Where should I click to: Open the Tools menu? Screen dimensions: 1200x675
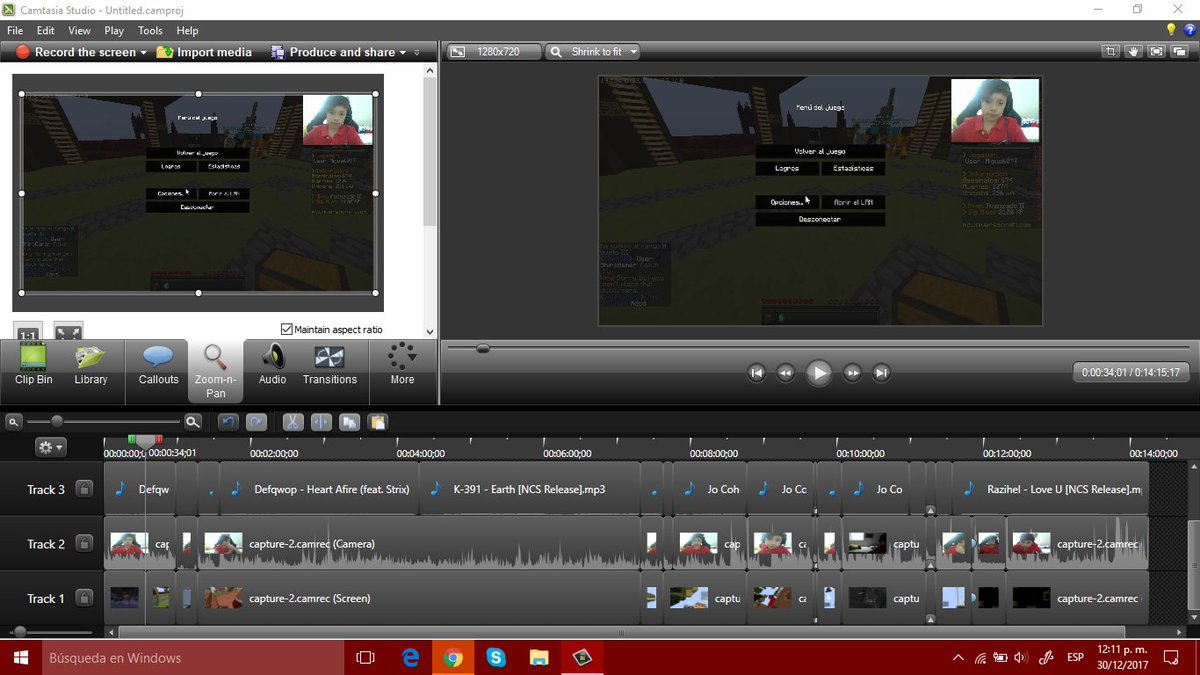tap(150, 31)
